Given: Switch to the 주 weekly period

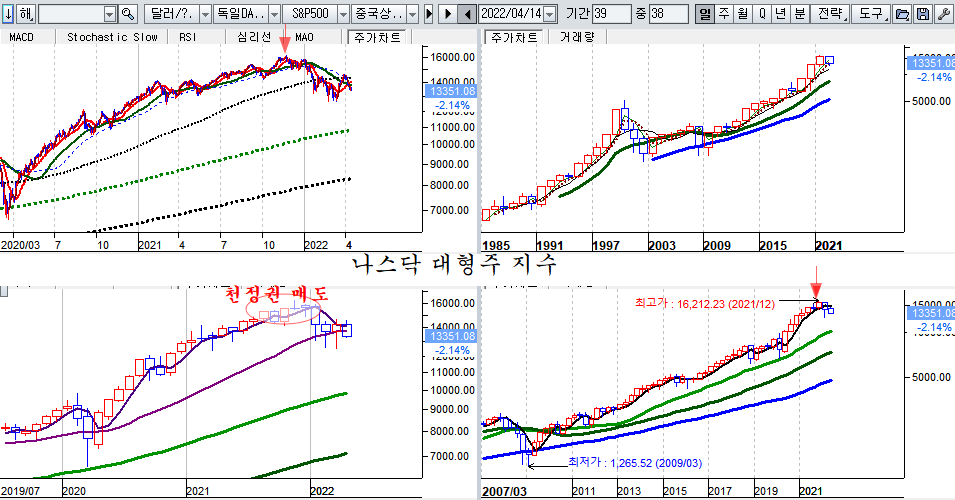Looking at the screenshot, I should pyautogui.click(x=723, y=15).
